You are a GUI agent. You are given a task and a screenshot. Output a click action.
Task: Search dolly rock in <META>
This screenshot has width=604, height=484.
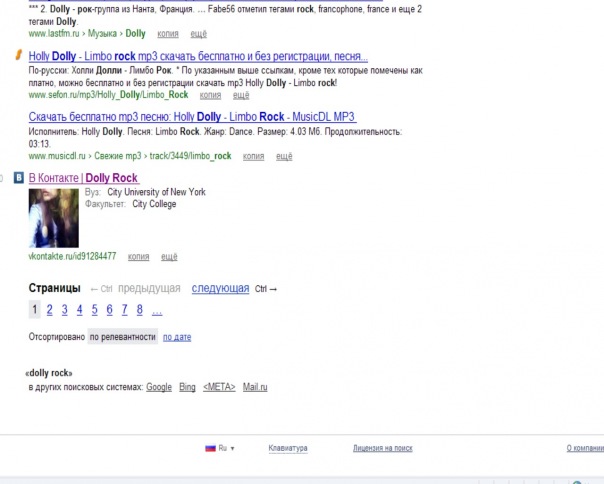pyautogui.click(x=219, y=387)
